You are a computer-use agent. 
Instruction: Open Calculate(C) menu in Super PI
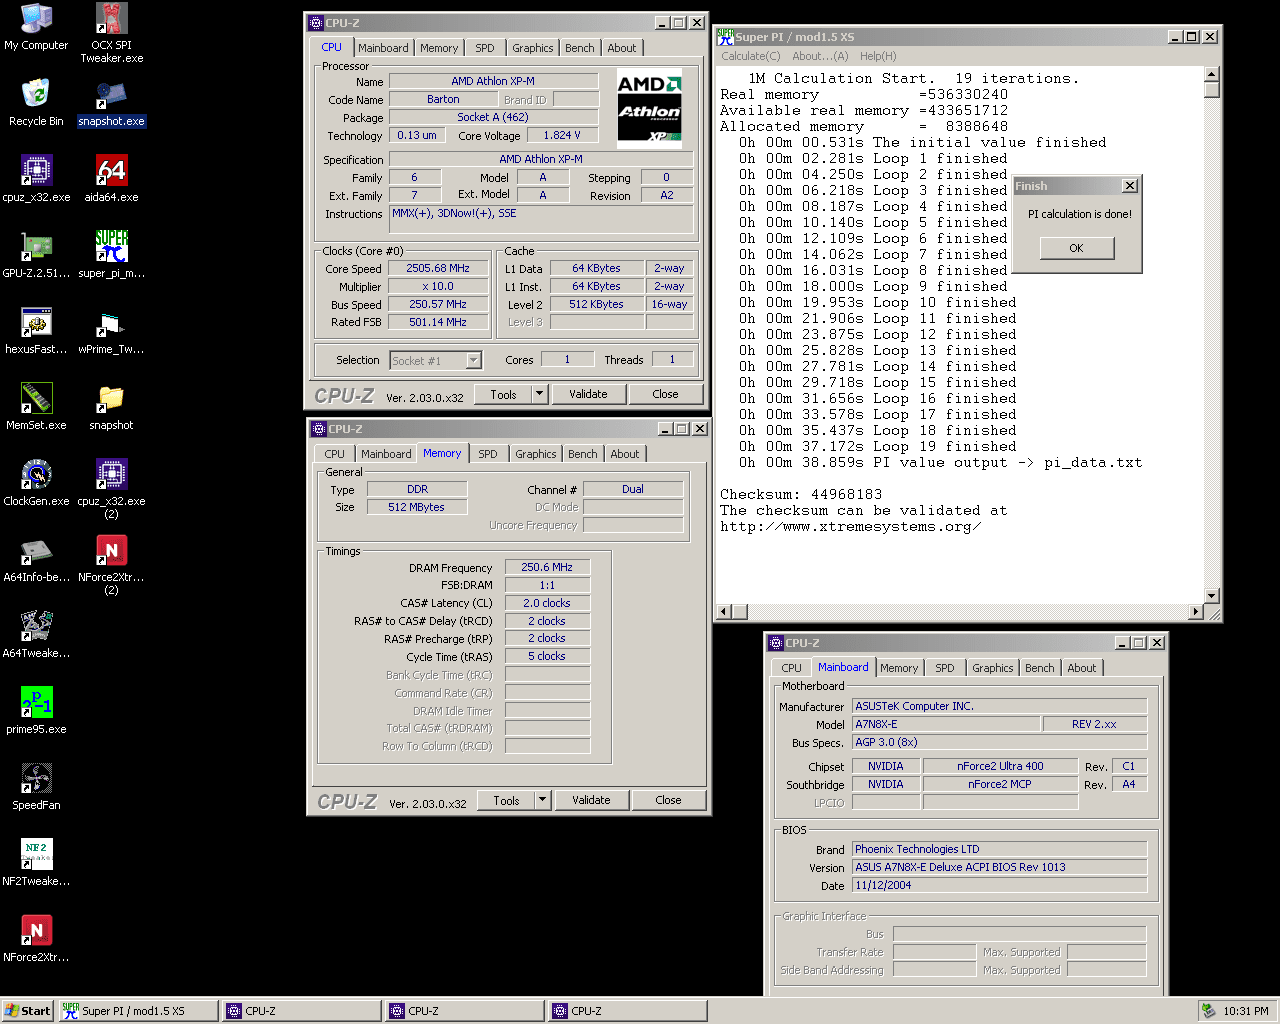[751, 56]
